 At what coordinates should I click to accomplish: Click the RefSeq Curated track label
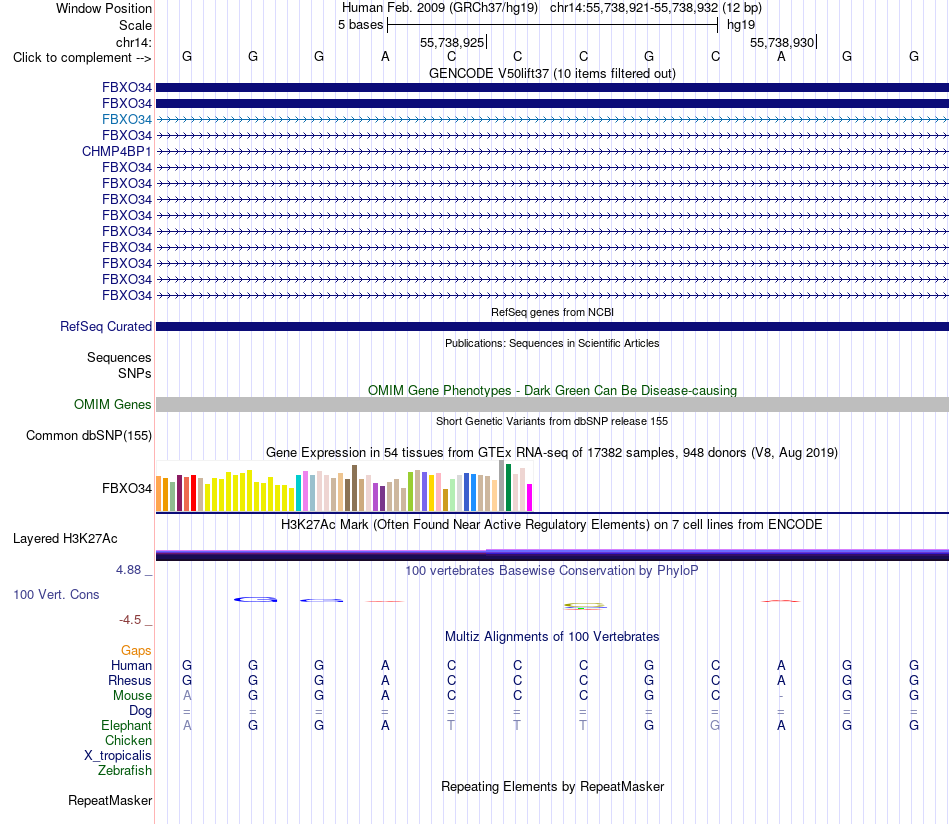[106, 327]
